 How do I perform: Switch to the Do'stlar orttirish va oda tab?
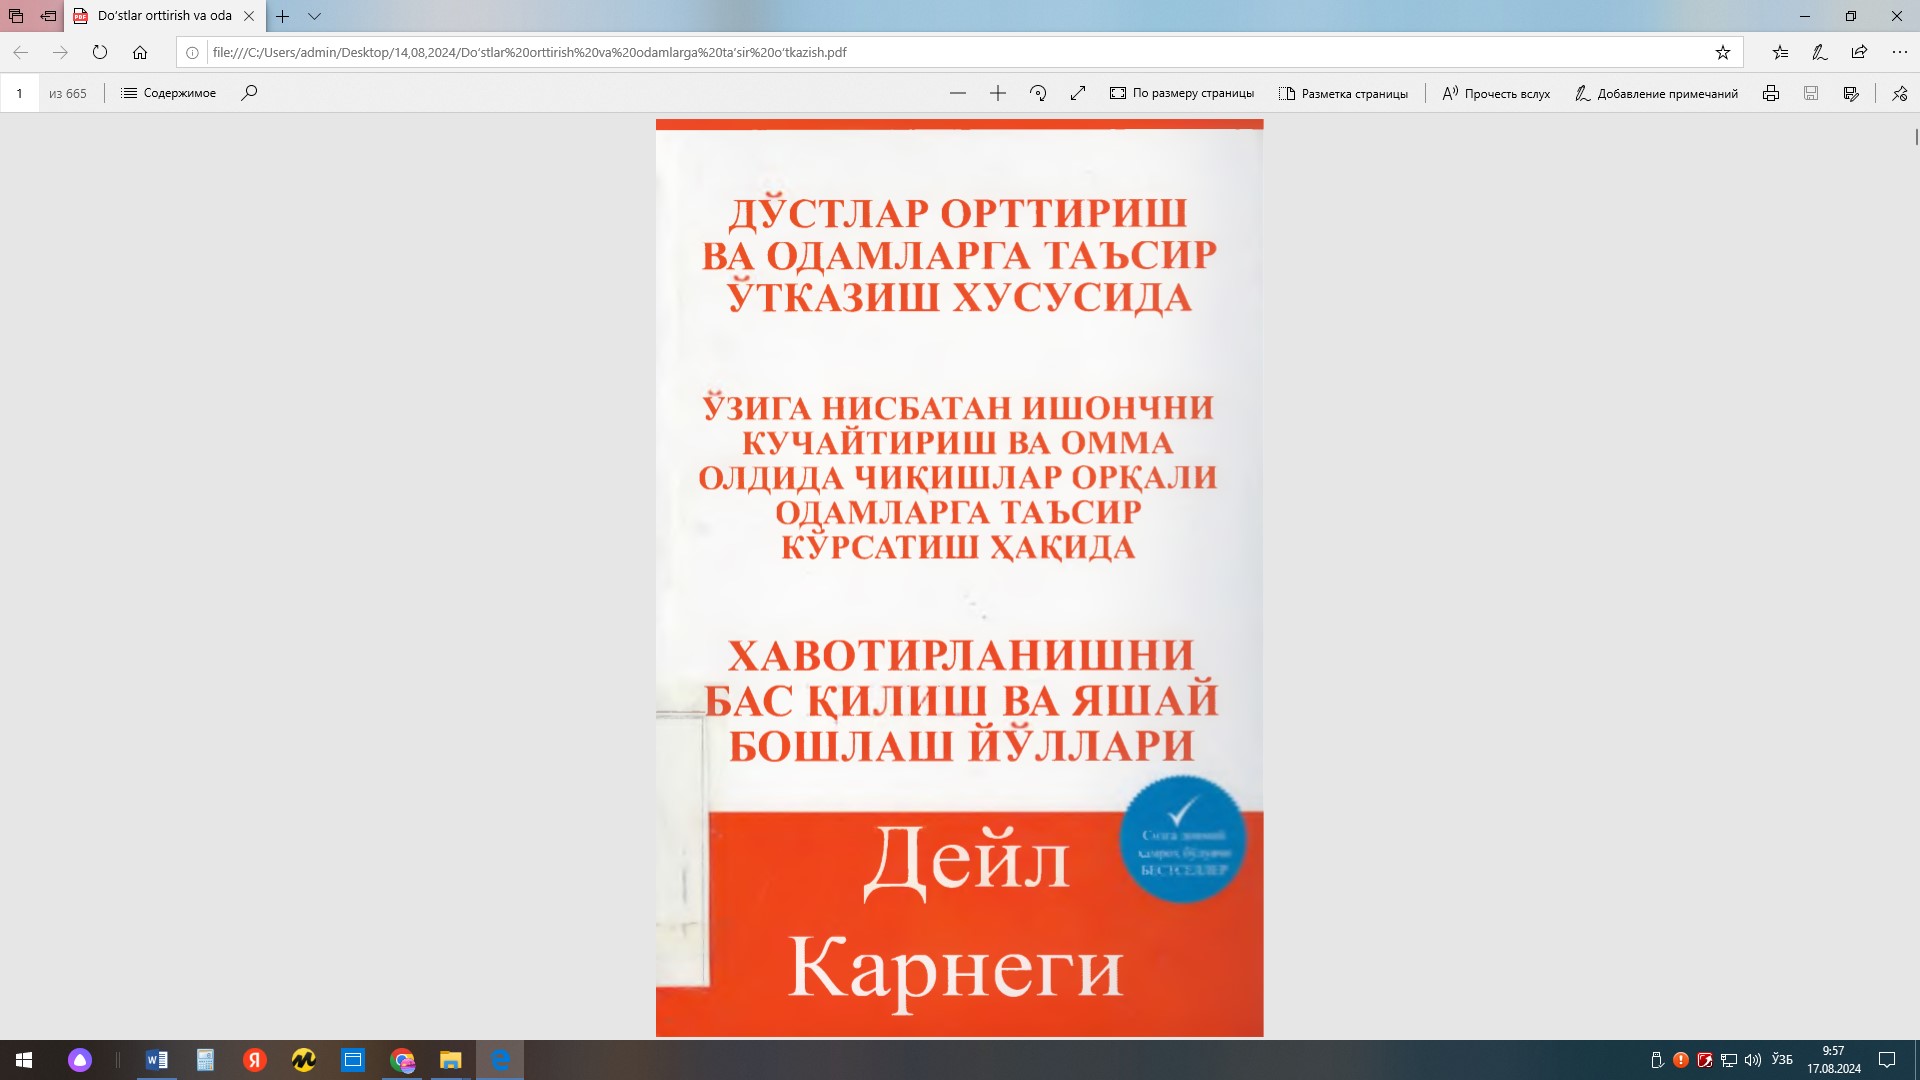coord(165,16)
